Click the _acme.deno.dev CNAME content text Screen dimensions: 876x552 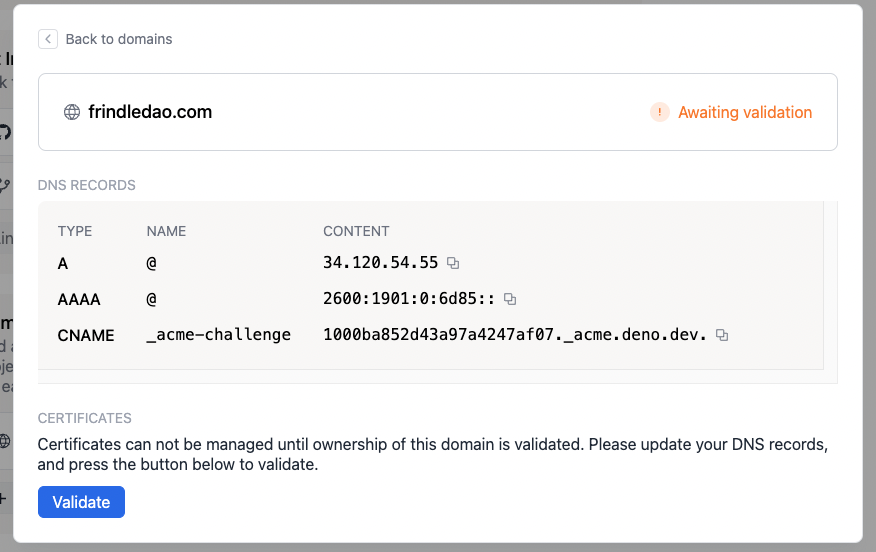[x=514, y=335]
